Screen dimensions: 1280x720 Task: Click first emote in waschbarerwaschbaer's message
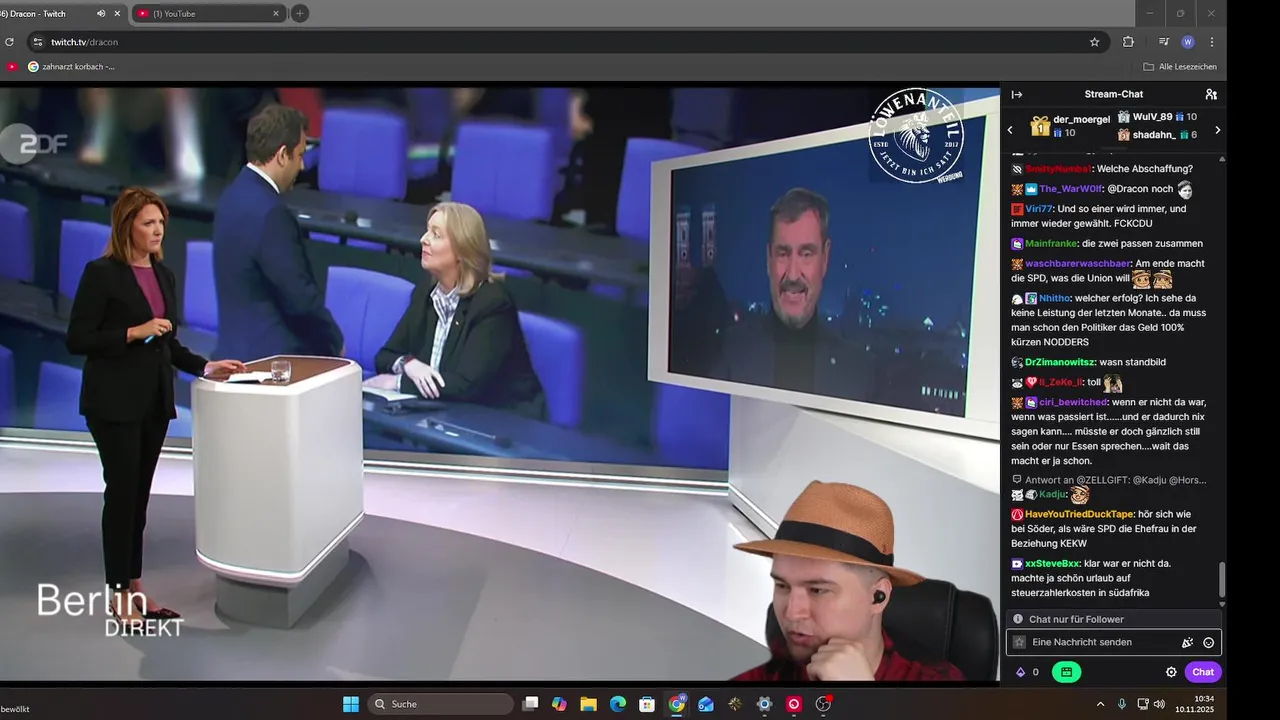click(1141, 279)
